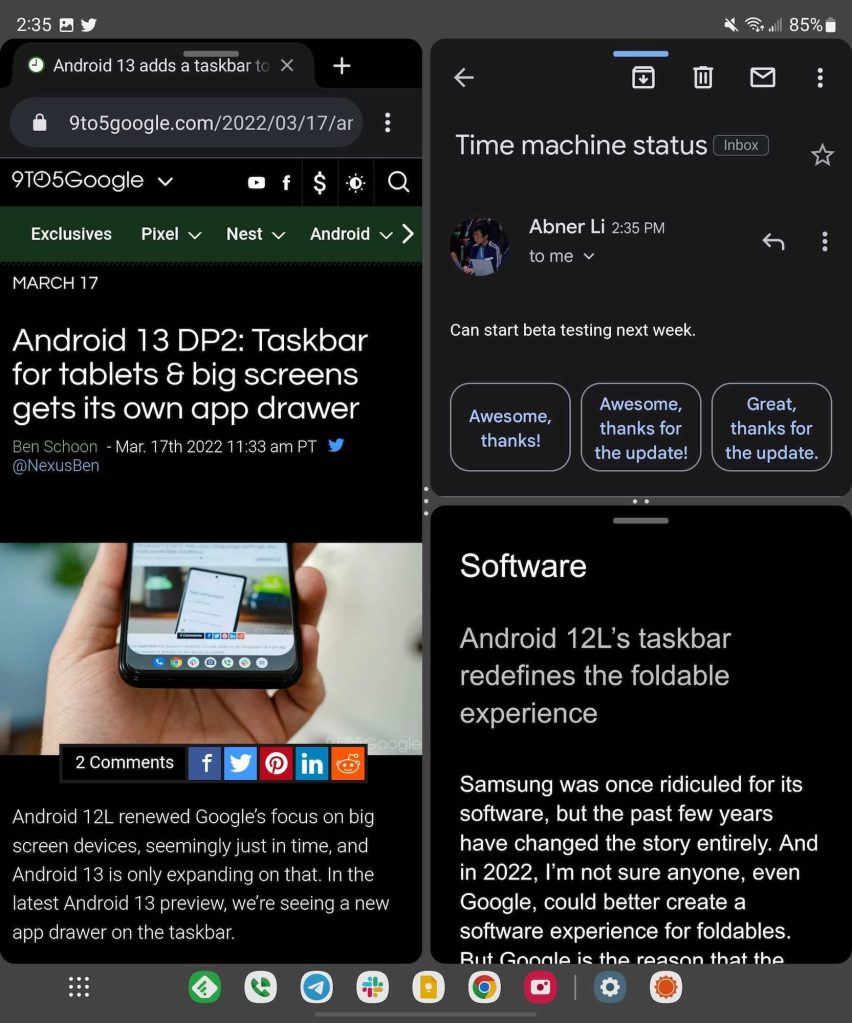Select the Exclusives nav item
Viewport: 852px width, 1023px height.
point(71,234)
